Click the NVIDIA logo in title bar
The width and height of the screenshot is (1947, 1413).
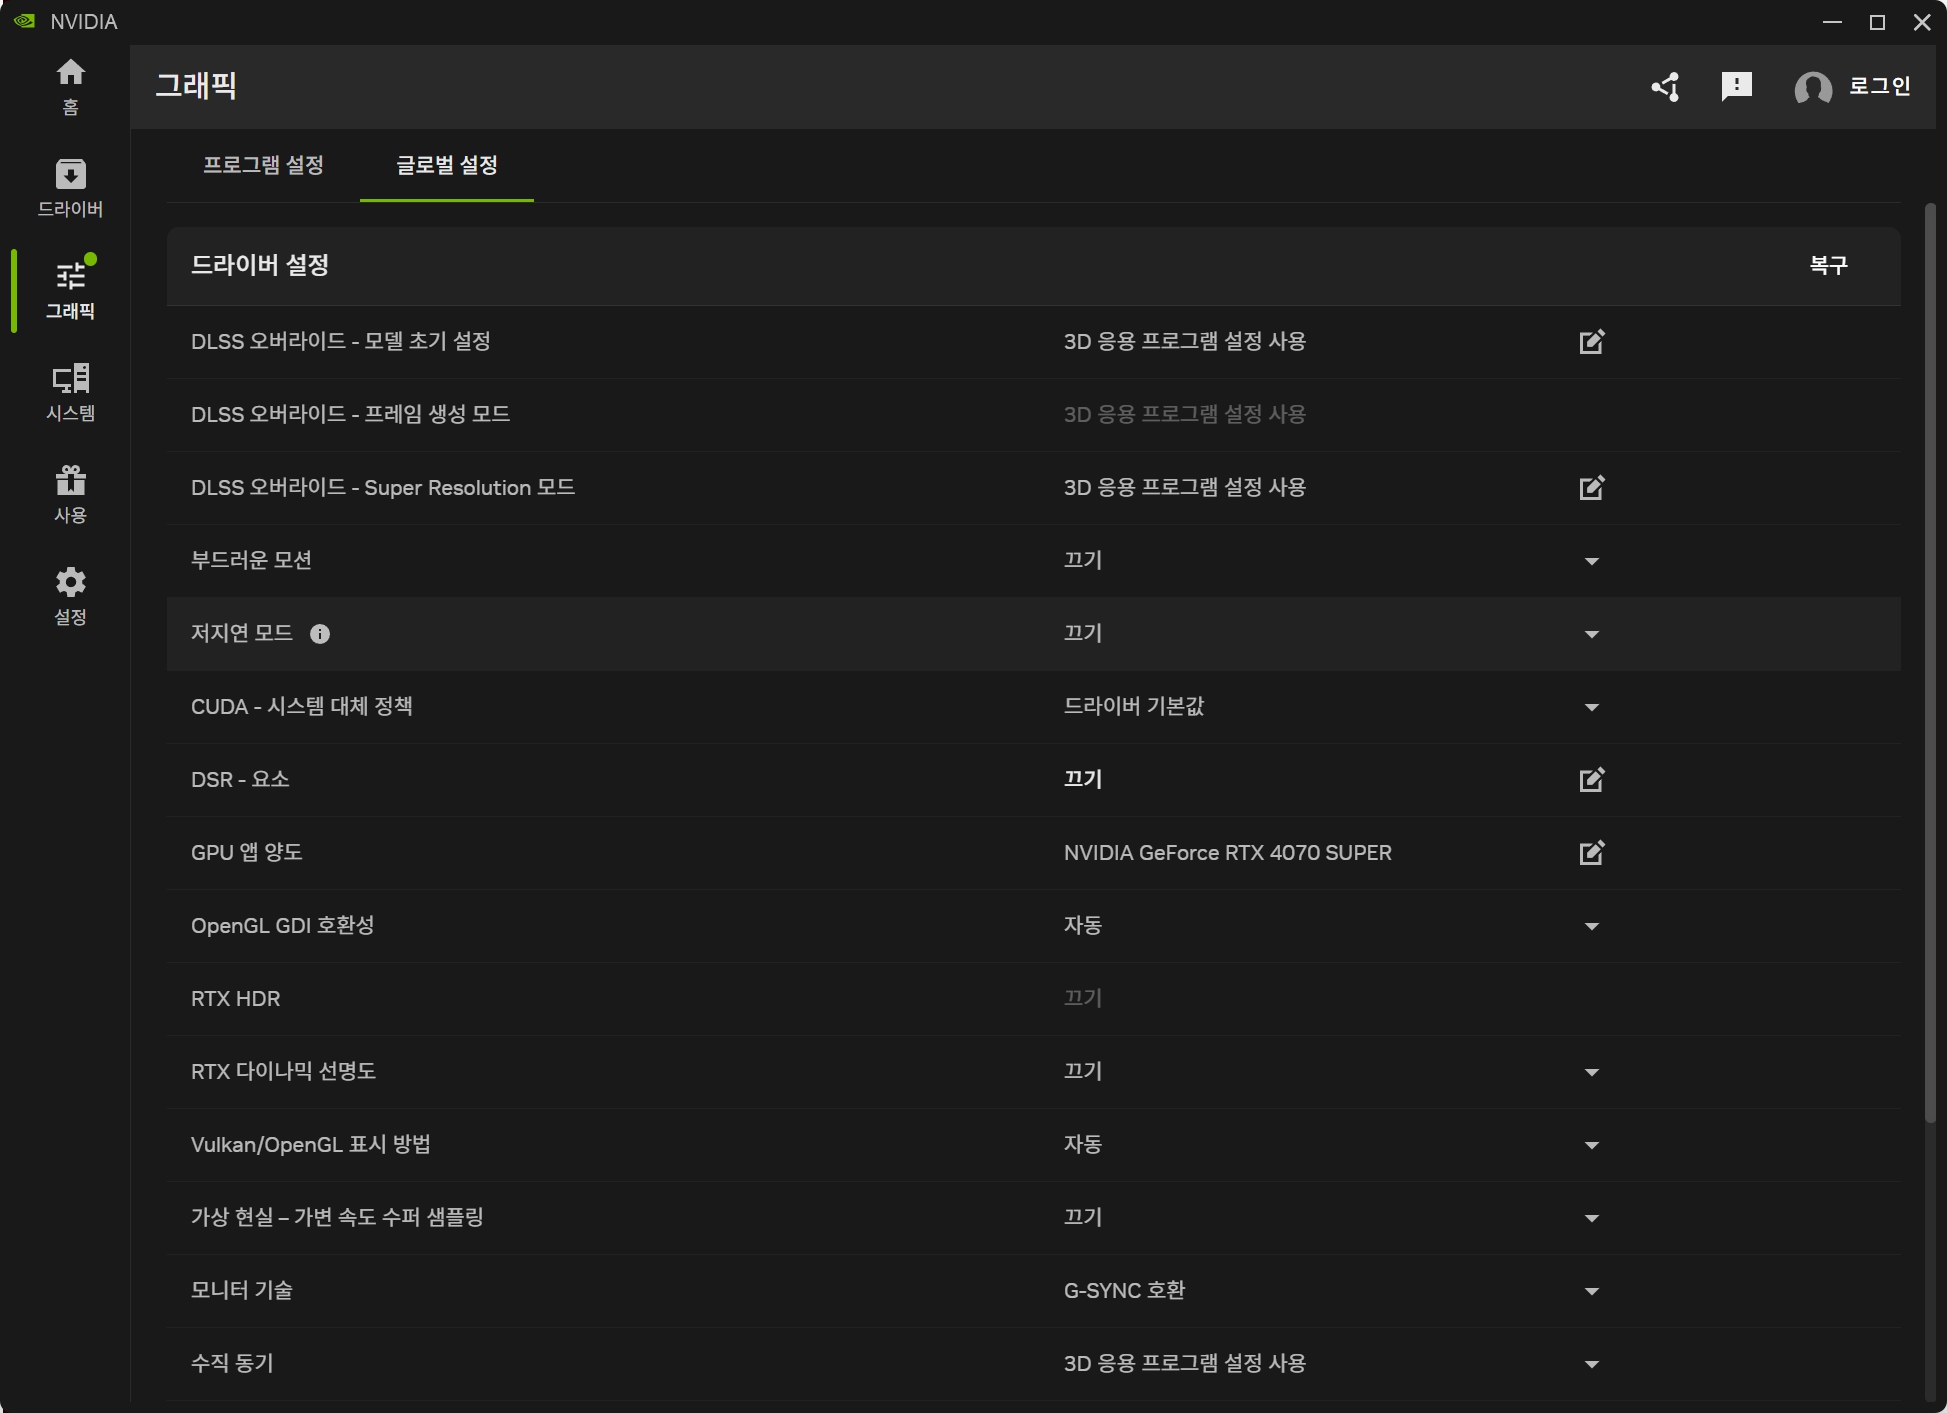[x=25, y=21]
